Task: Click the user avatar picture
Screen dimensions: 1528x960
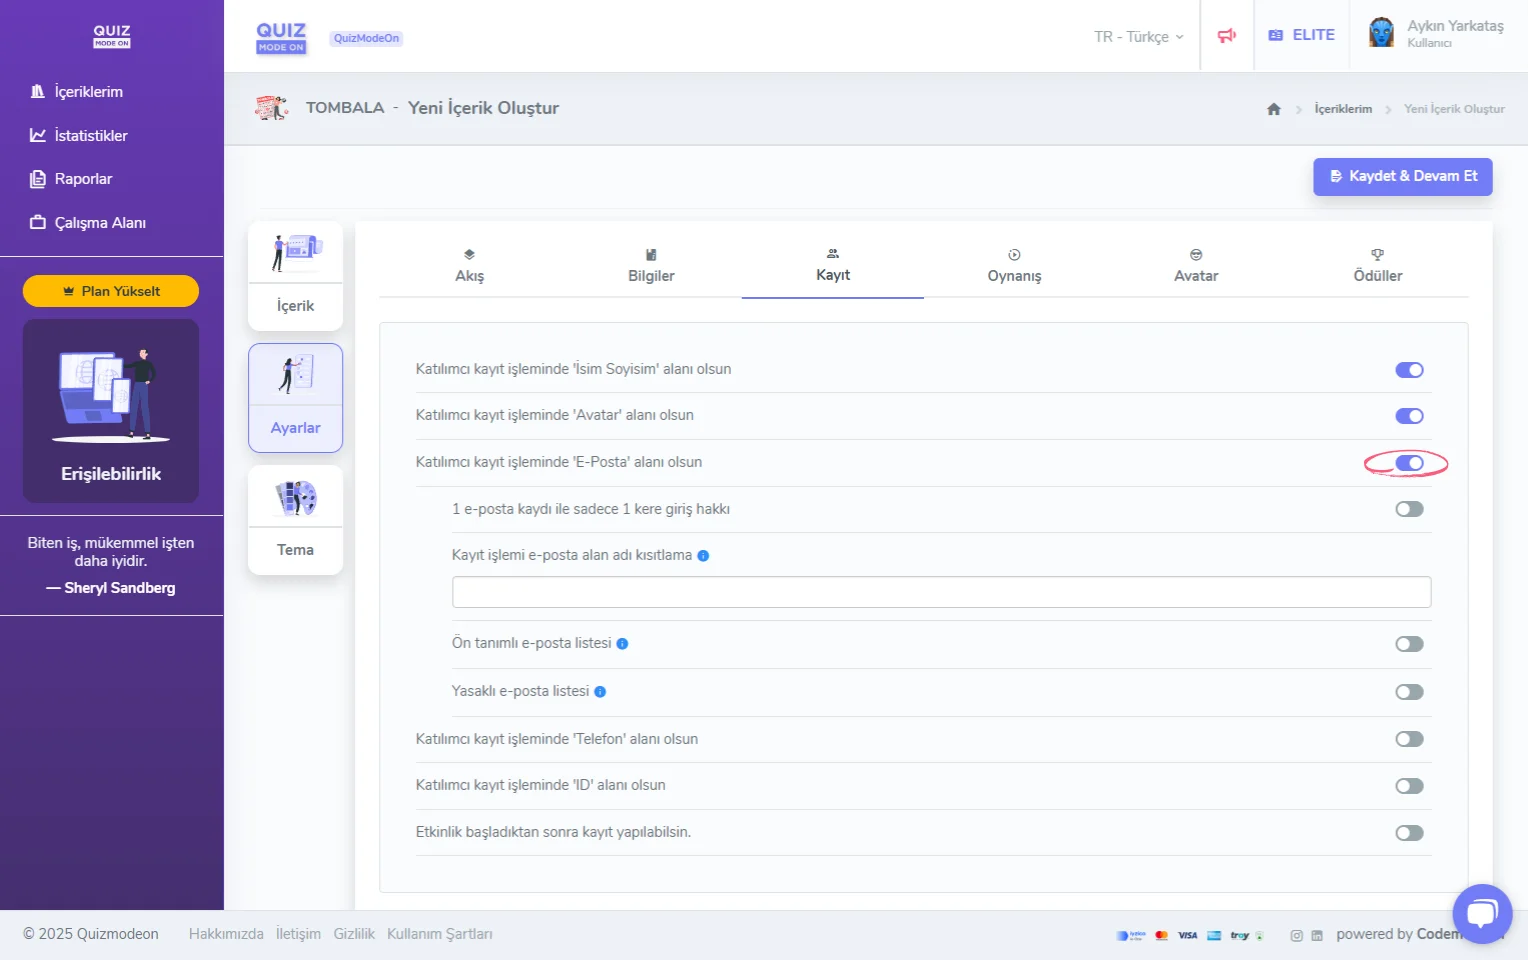Action: 1381,33
